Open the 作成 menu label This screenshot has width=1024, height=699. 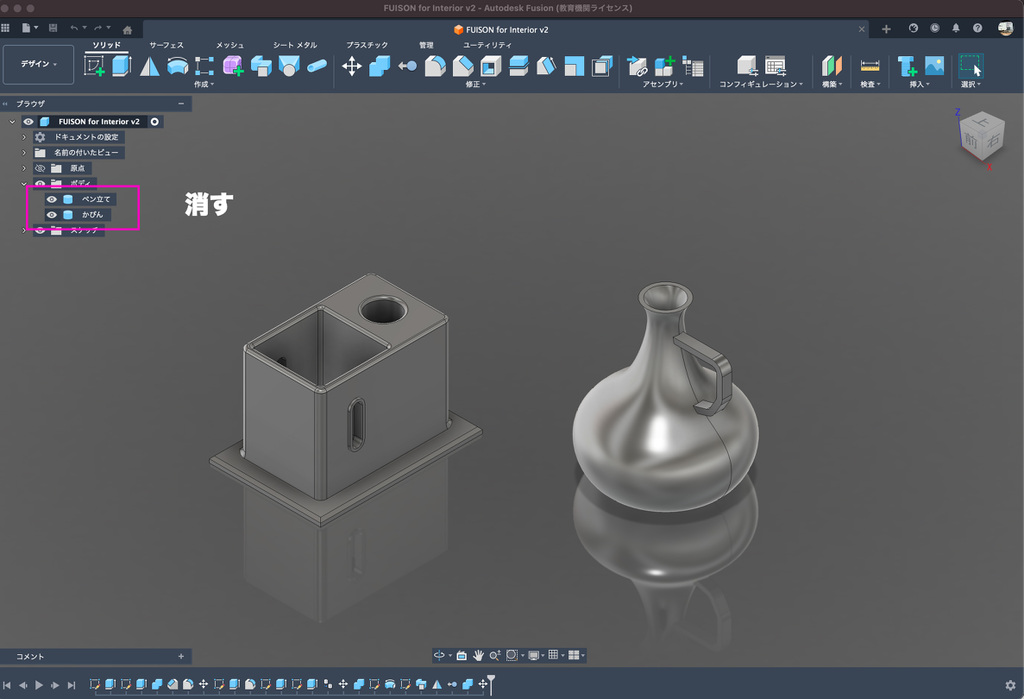(204, 84)
